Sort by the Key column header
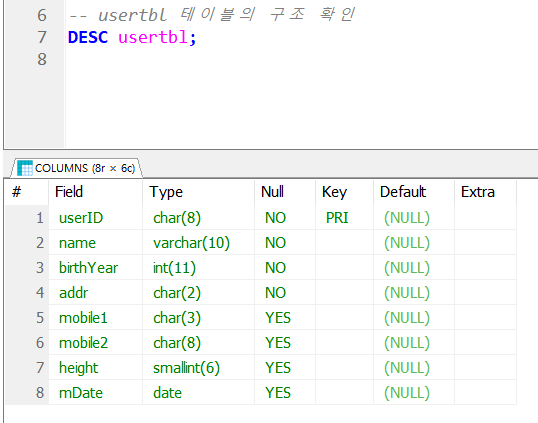 pyautogui.click(x=344, y=192)
